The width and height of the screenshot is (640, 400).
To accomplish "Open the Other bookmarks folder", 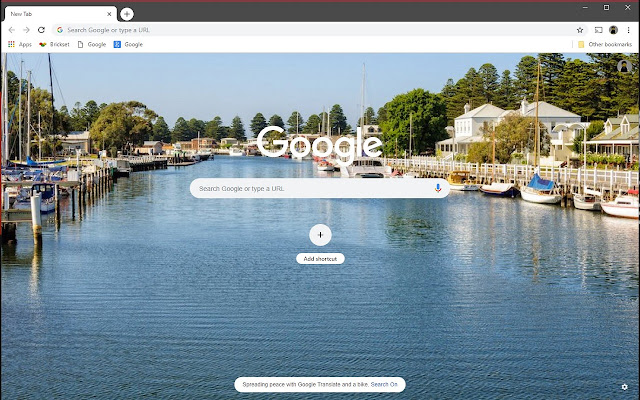I will point(604,44).
